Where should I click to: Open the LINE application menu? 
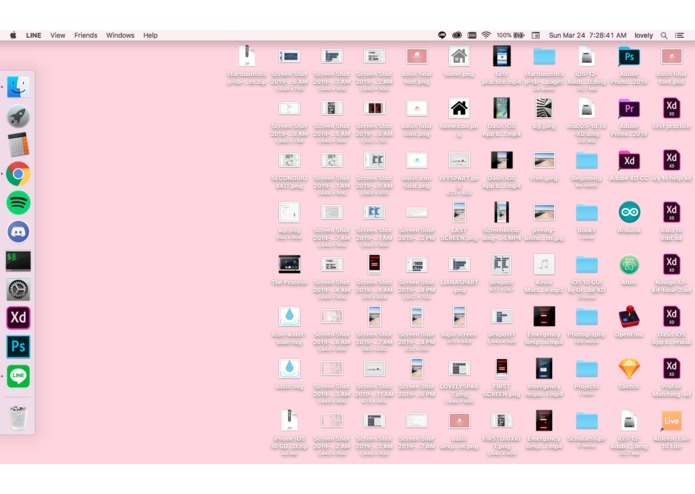(x=34, y=35)
